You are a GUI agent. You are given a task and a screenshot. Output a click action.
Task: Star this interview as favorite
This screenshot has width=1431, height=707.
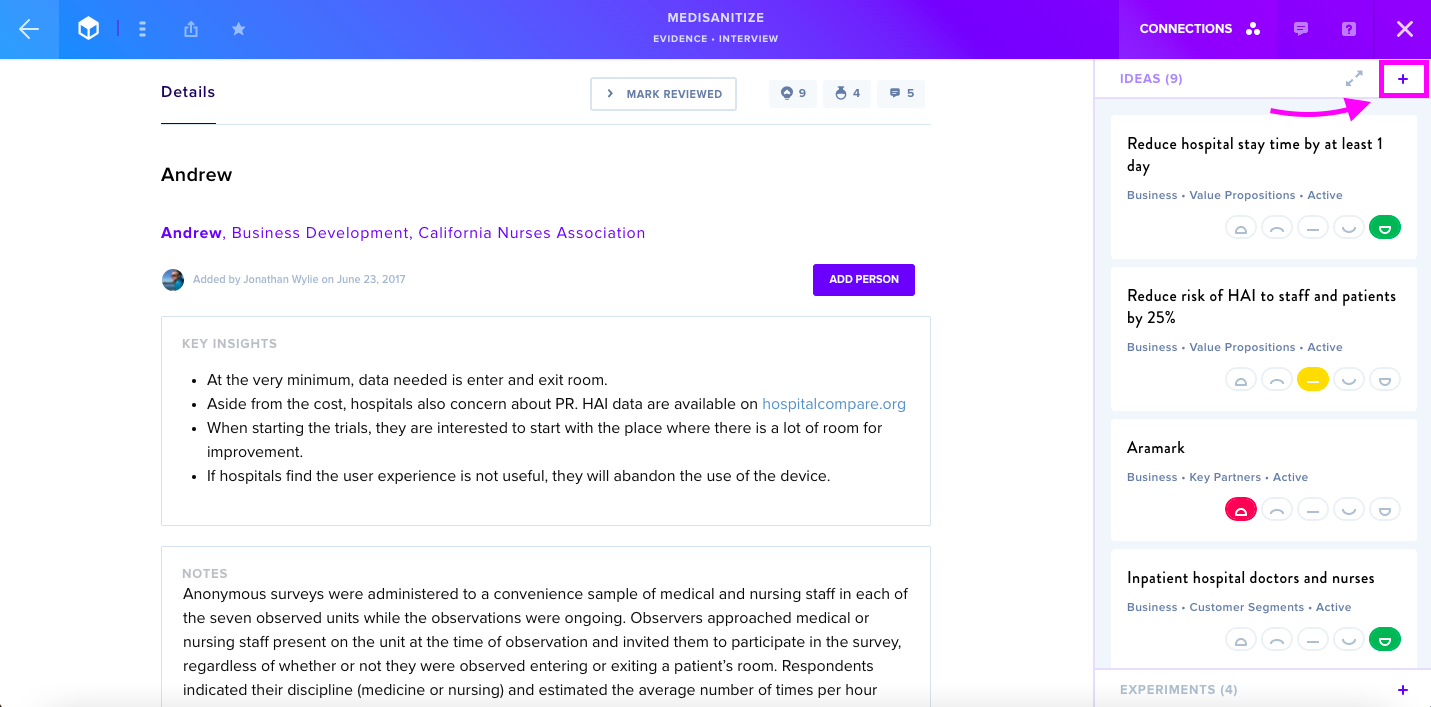[x=238, y=29]
